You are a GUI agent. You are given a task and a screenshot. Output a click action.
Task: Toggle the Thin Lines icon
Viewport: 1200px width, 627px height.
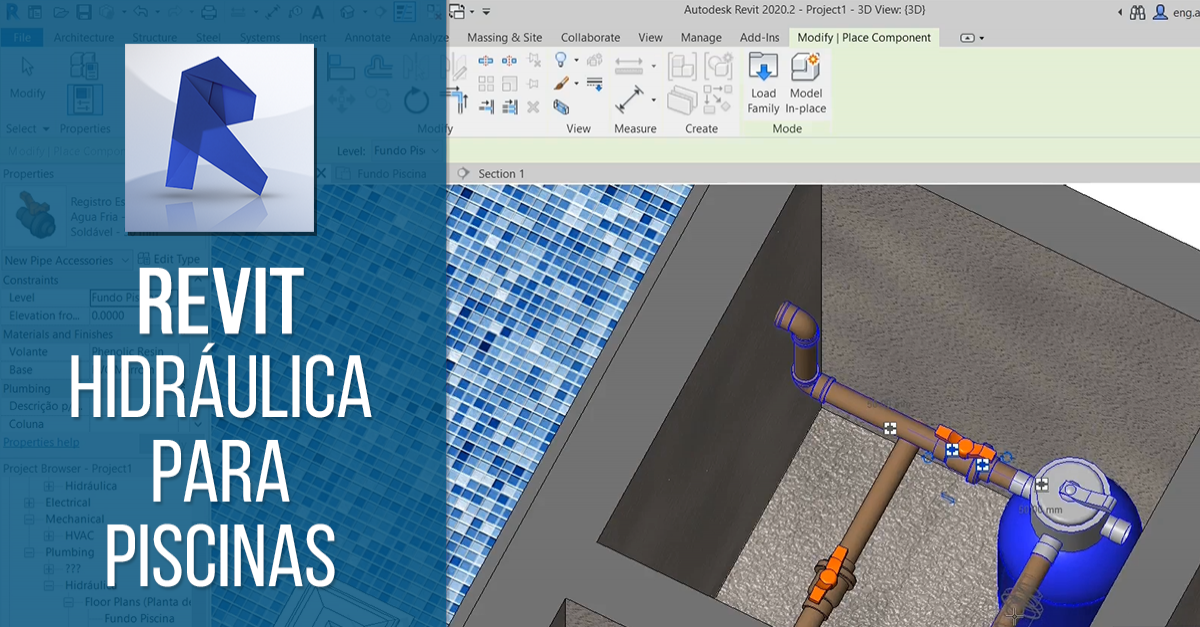(x=405, y=12)
